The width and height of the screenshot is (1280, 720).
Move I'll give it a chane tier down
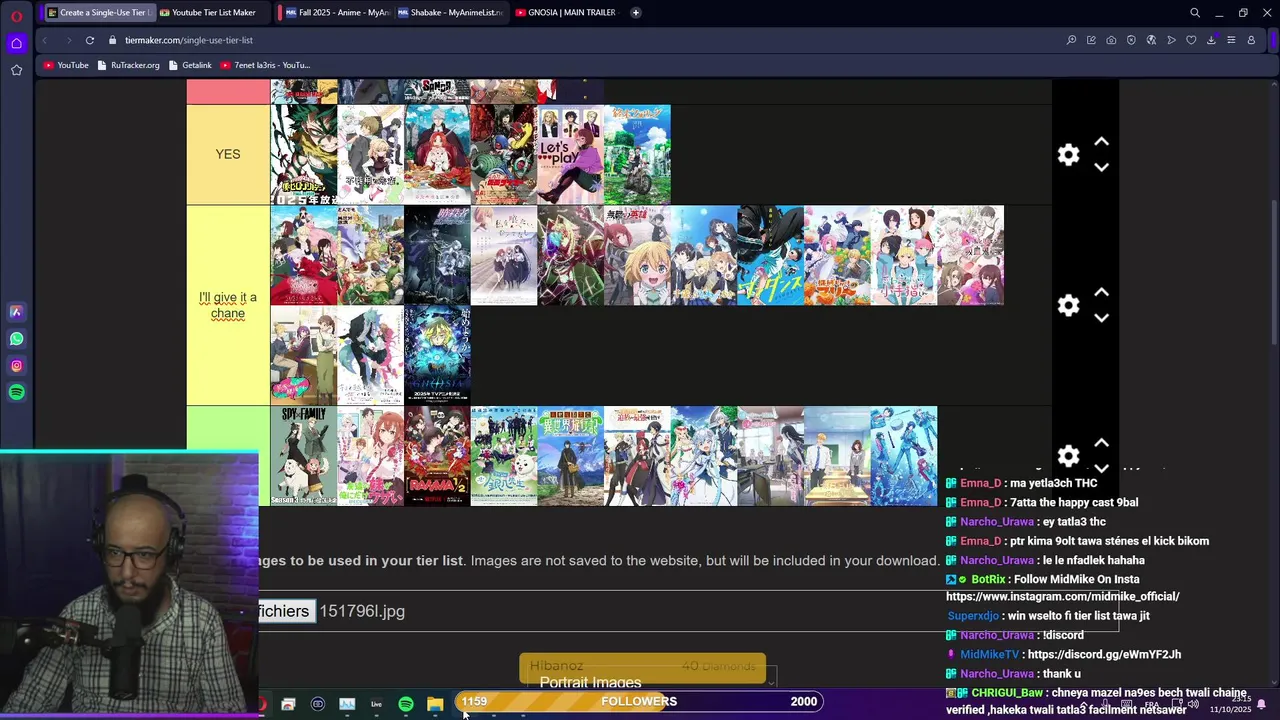click(x=1101, y=318)
